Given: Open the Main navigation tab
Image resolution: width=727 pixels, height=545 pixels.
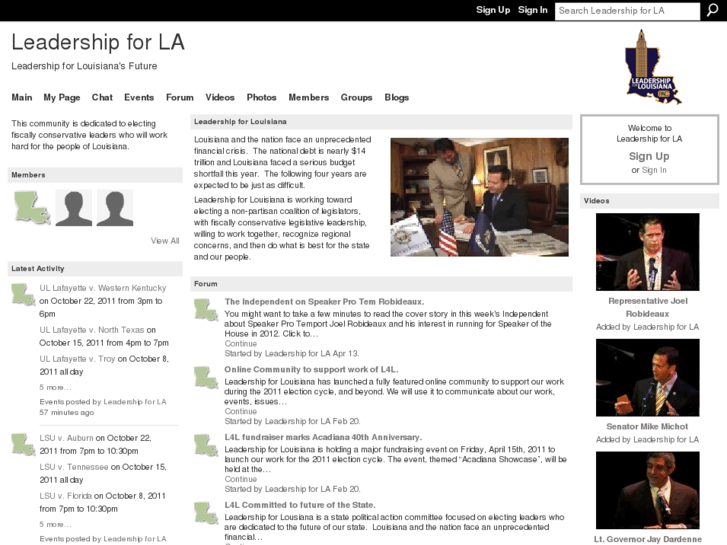Looking at the screenshot, I should [x=22, y=97].
